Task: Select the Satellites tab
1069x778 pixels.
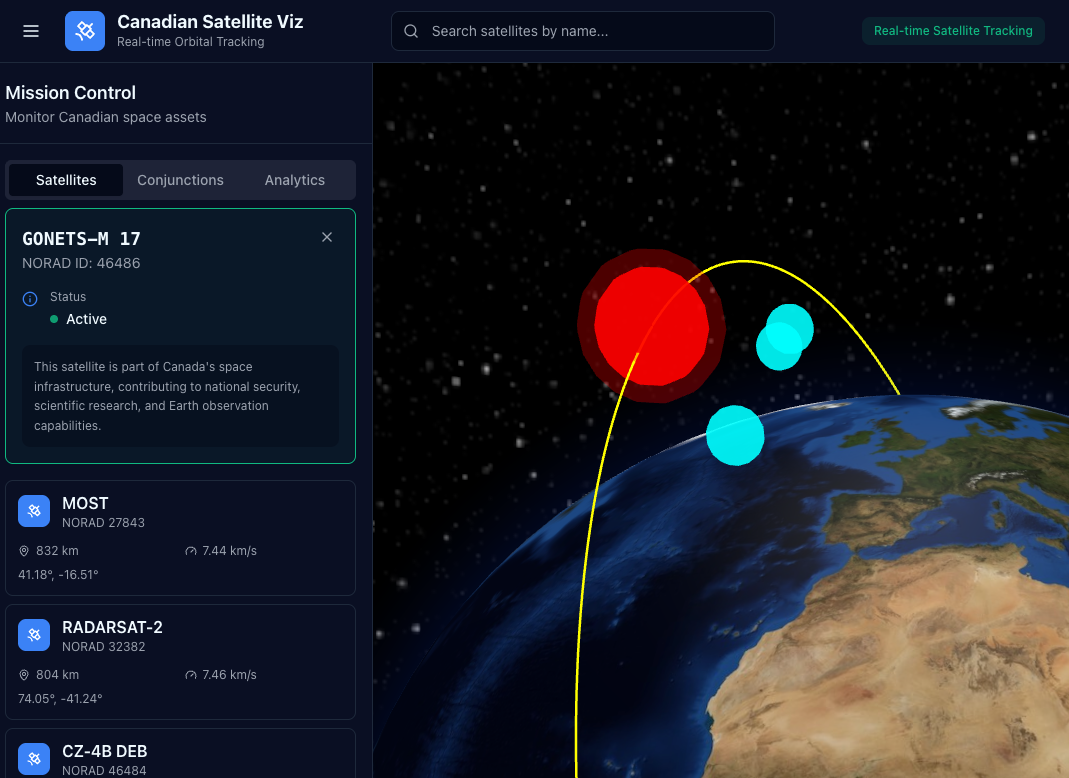Action: tap(66, 180)
